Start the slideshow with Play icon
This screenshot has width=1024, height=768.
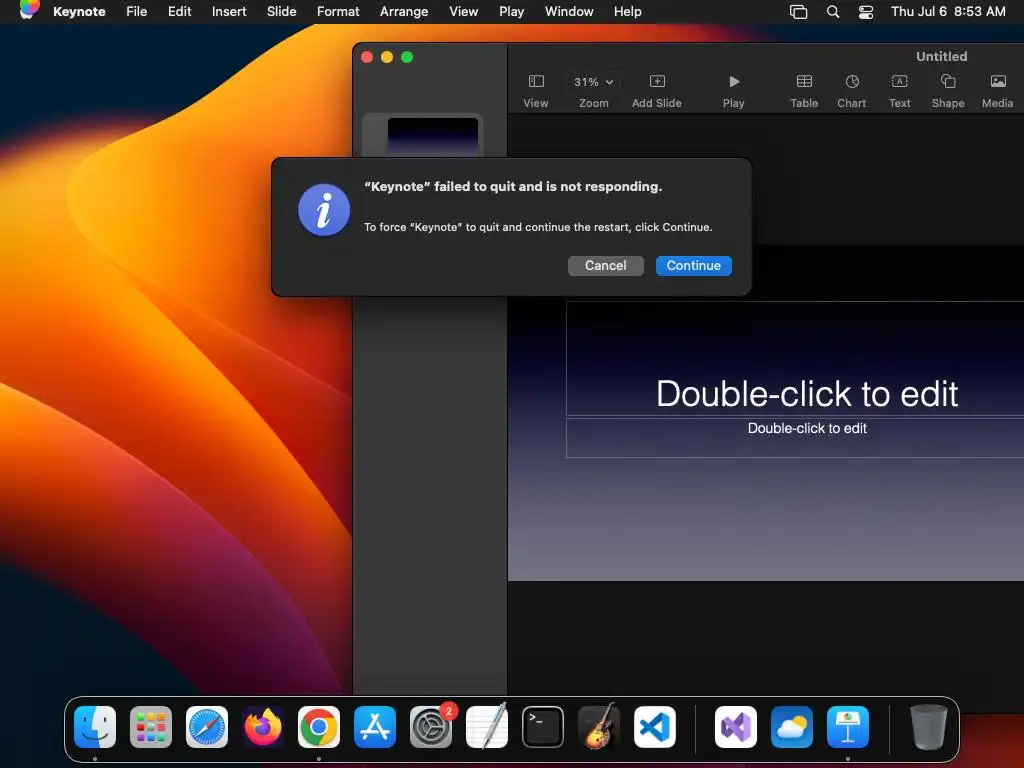coord(734,82)
